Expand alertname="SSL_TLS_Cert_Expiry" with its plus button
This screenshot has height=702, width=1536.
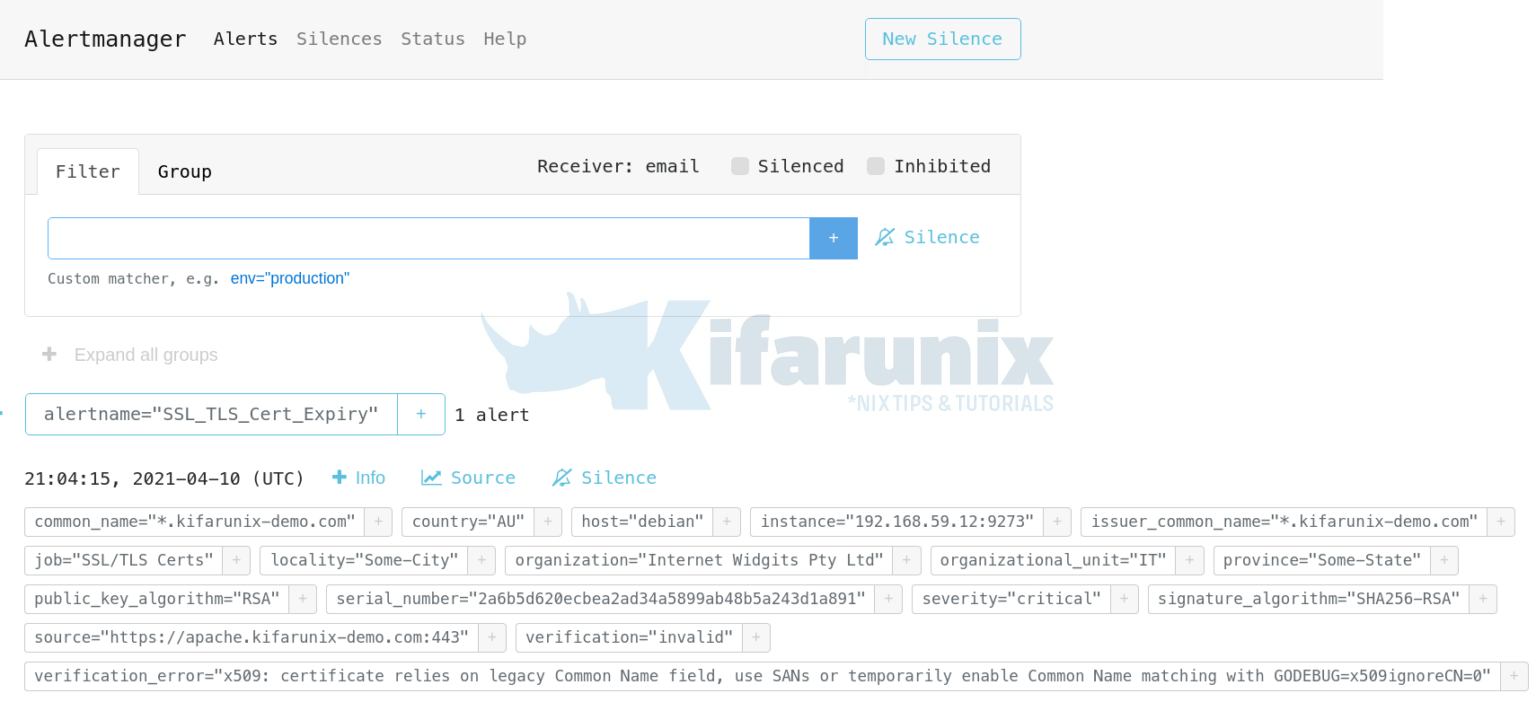[x=421, y=414]
